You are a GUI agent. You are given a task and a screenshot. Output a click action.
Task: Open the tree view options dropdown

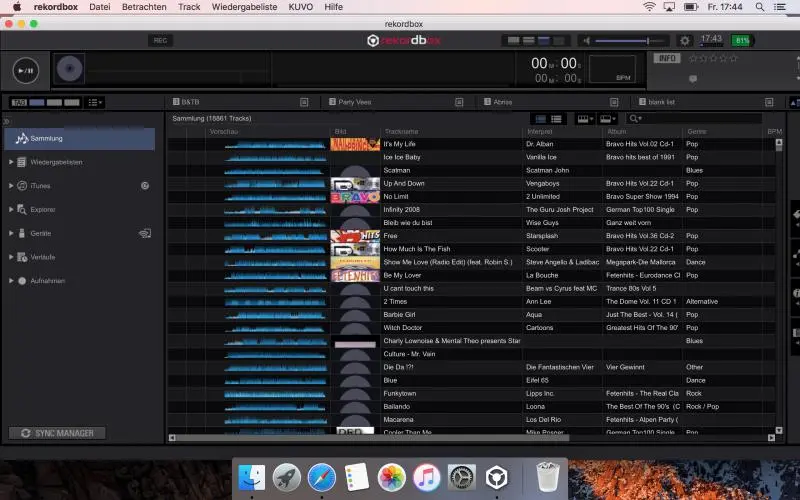95,102
